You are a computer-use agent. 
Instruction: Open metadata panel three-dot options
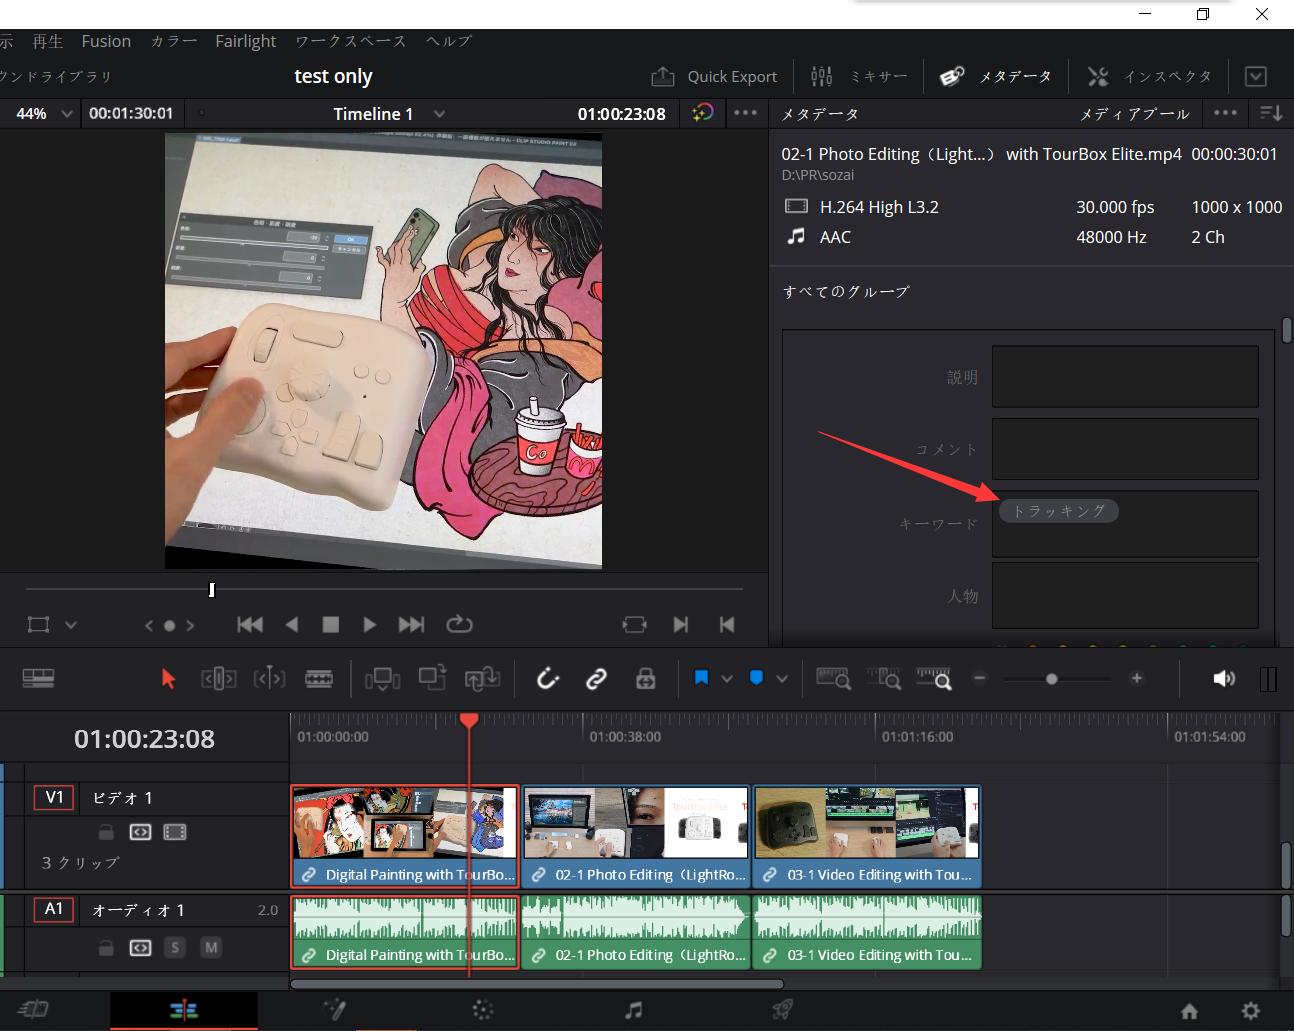[x=1225, y=113]
